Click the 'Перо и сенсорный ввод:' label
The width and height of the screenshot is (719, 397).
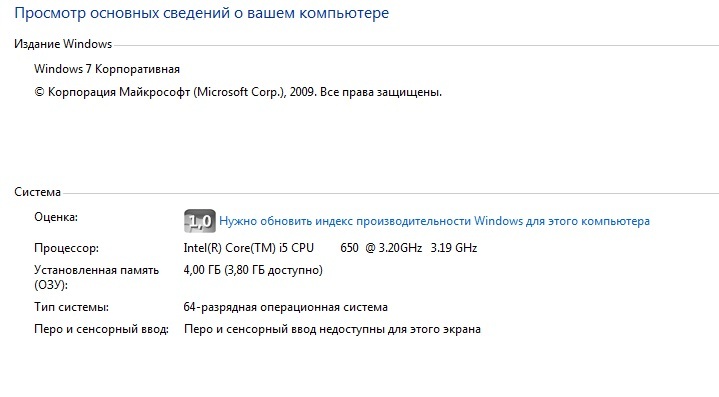pos(101,329)
